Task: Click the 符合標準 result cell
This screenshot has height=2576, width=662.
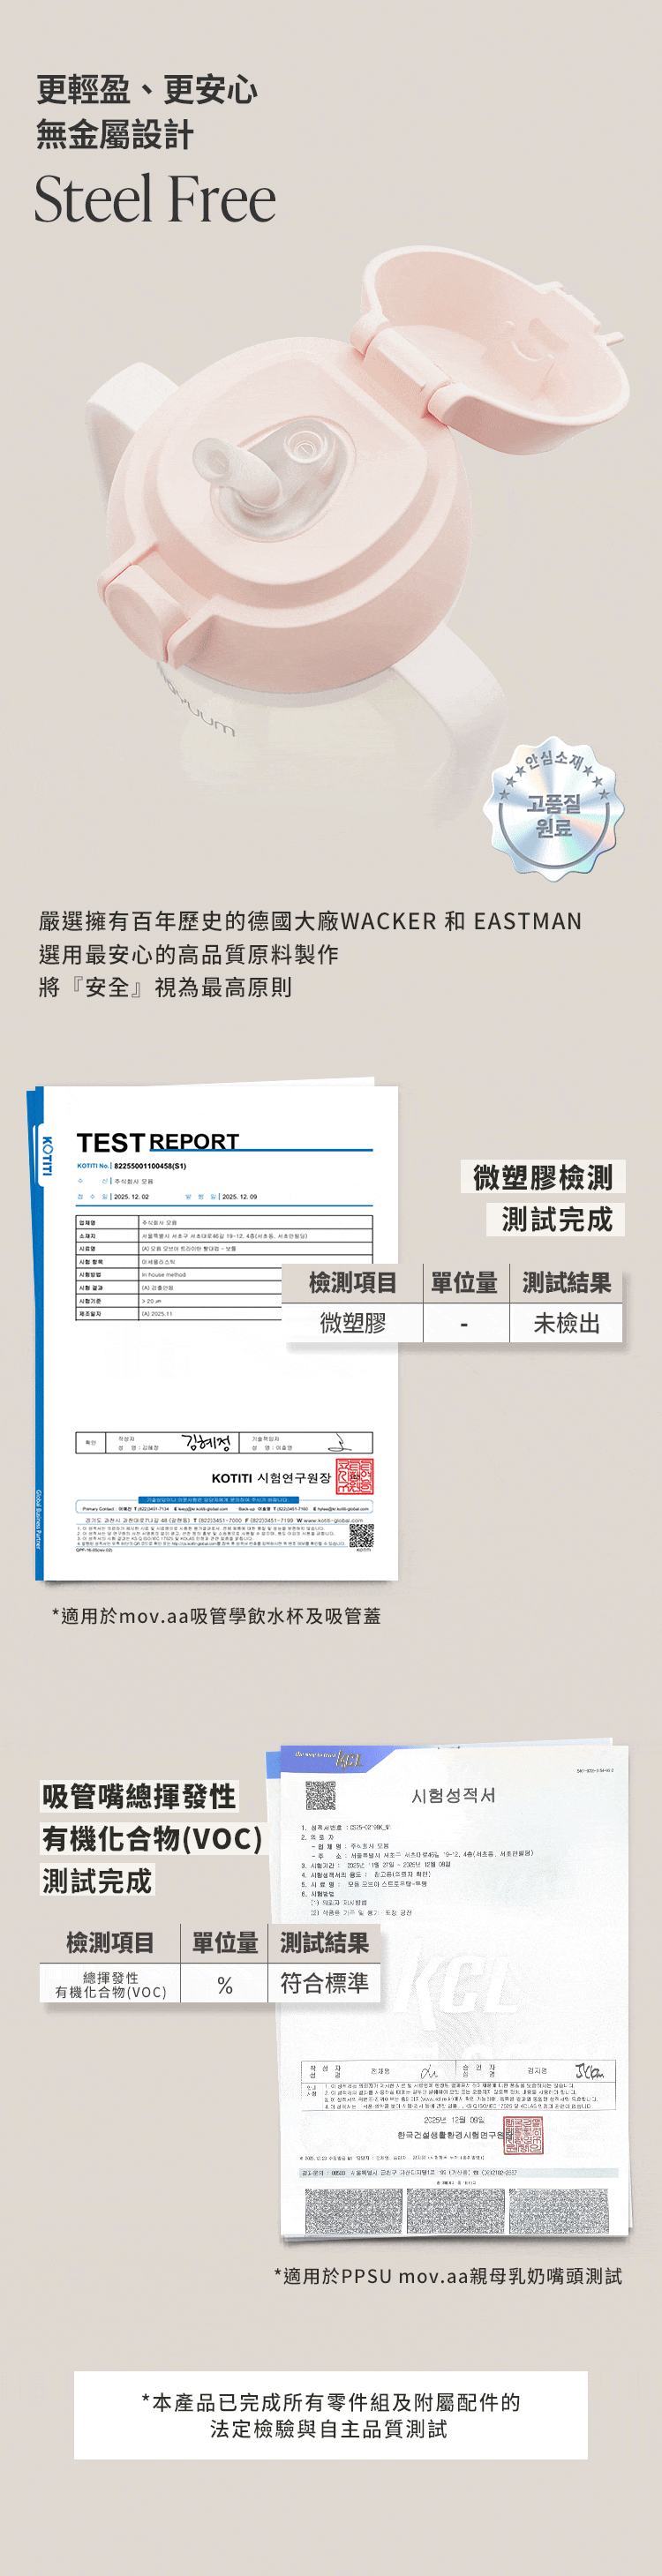Action: 324,1984
